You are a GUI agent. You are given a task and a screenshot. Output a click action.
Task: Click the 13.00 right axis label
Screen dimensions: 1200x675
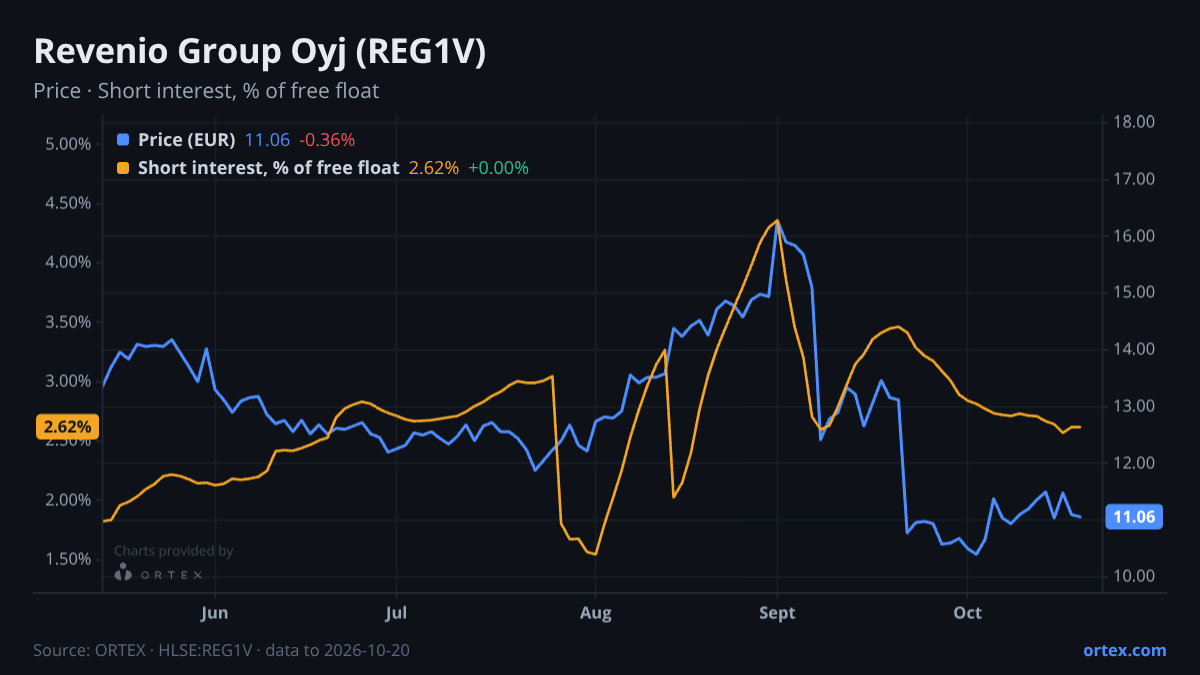1135,406
